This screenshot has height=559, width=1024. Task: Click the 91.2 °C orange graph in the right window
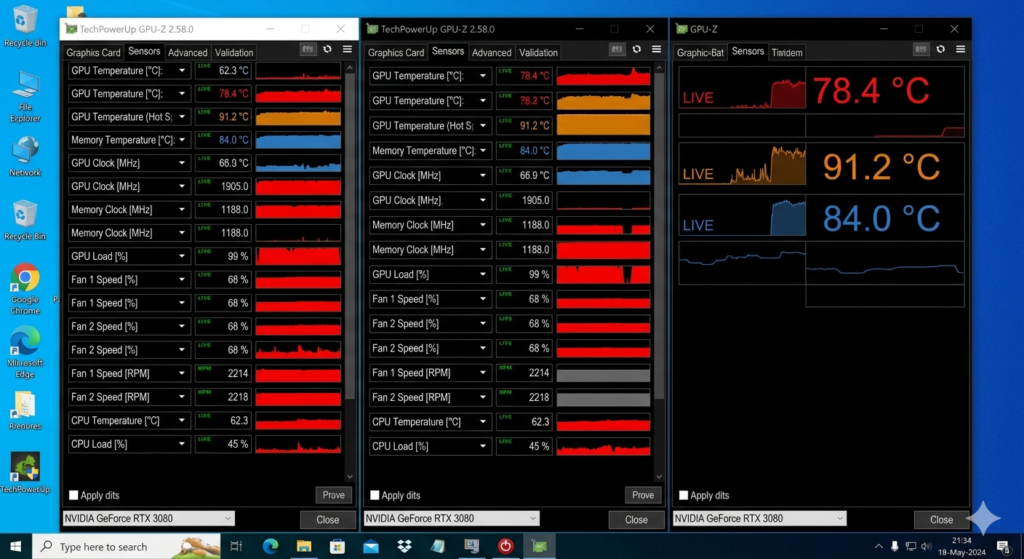point(742,165)
